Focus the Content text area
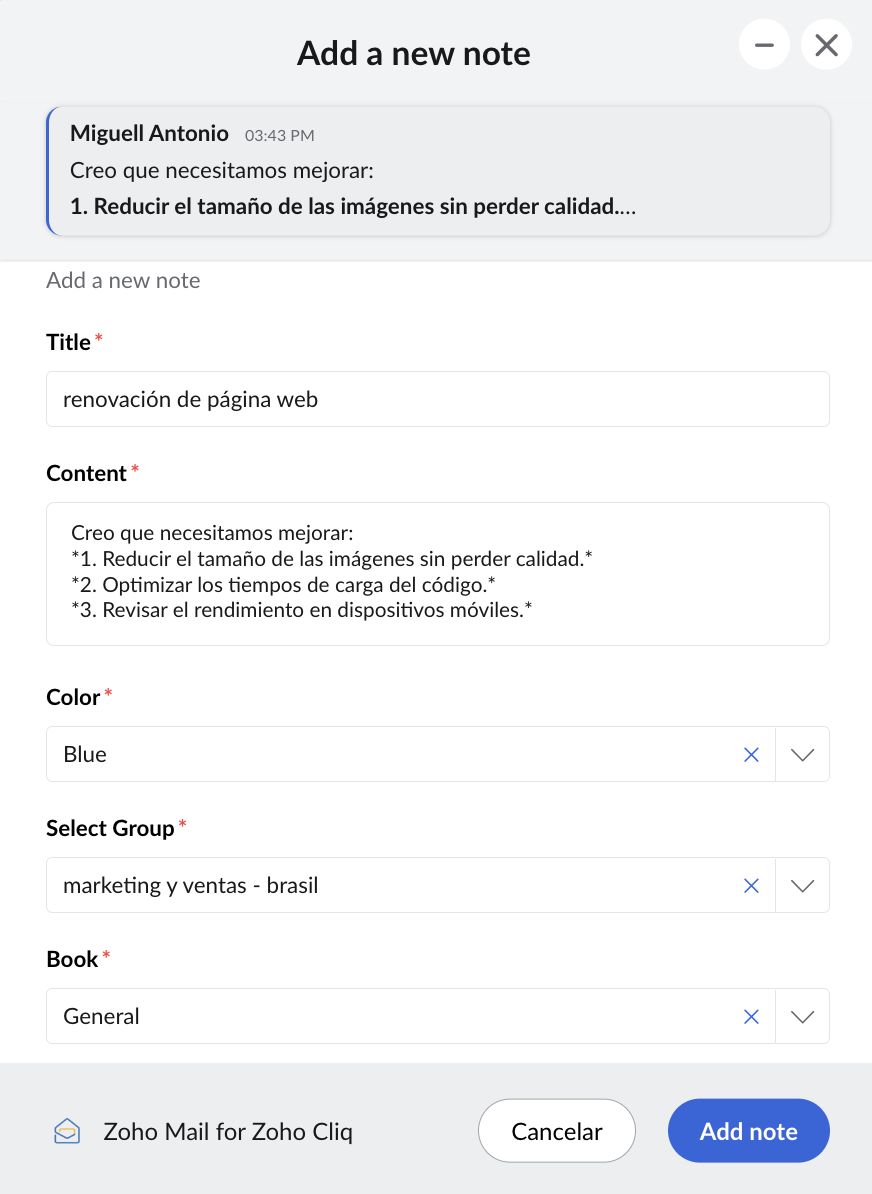Screen dimensions: 872x1194 point(437,574)
